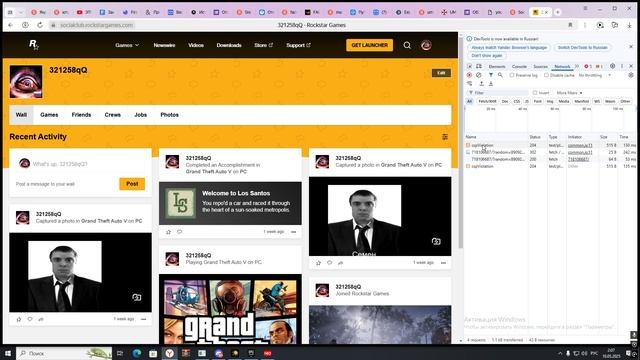
Task: Open the search magnifier in site header
Action: 407,45
